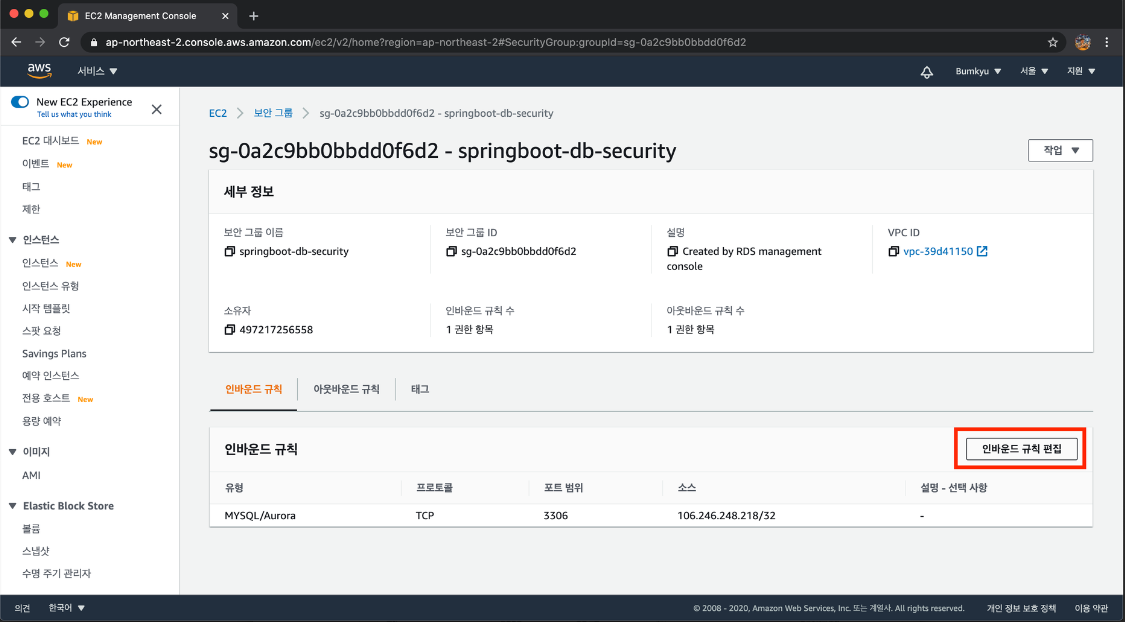Go back in browser history
The width and height of the screenshot is (1125, 622).
pyautogui.click(x=16, y=42)
